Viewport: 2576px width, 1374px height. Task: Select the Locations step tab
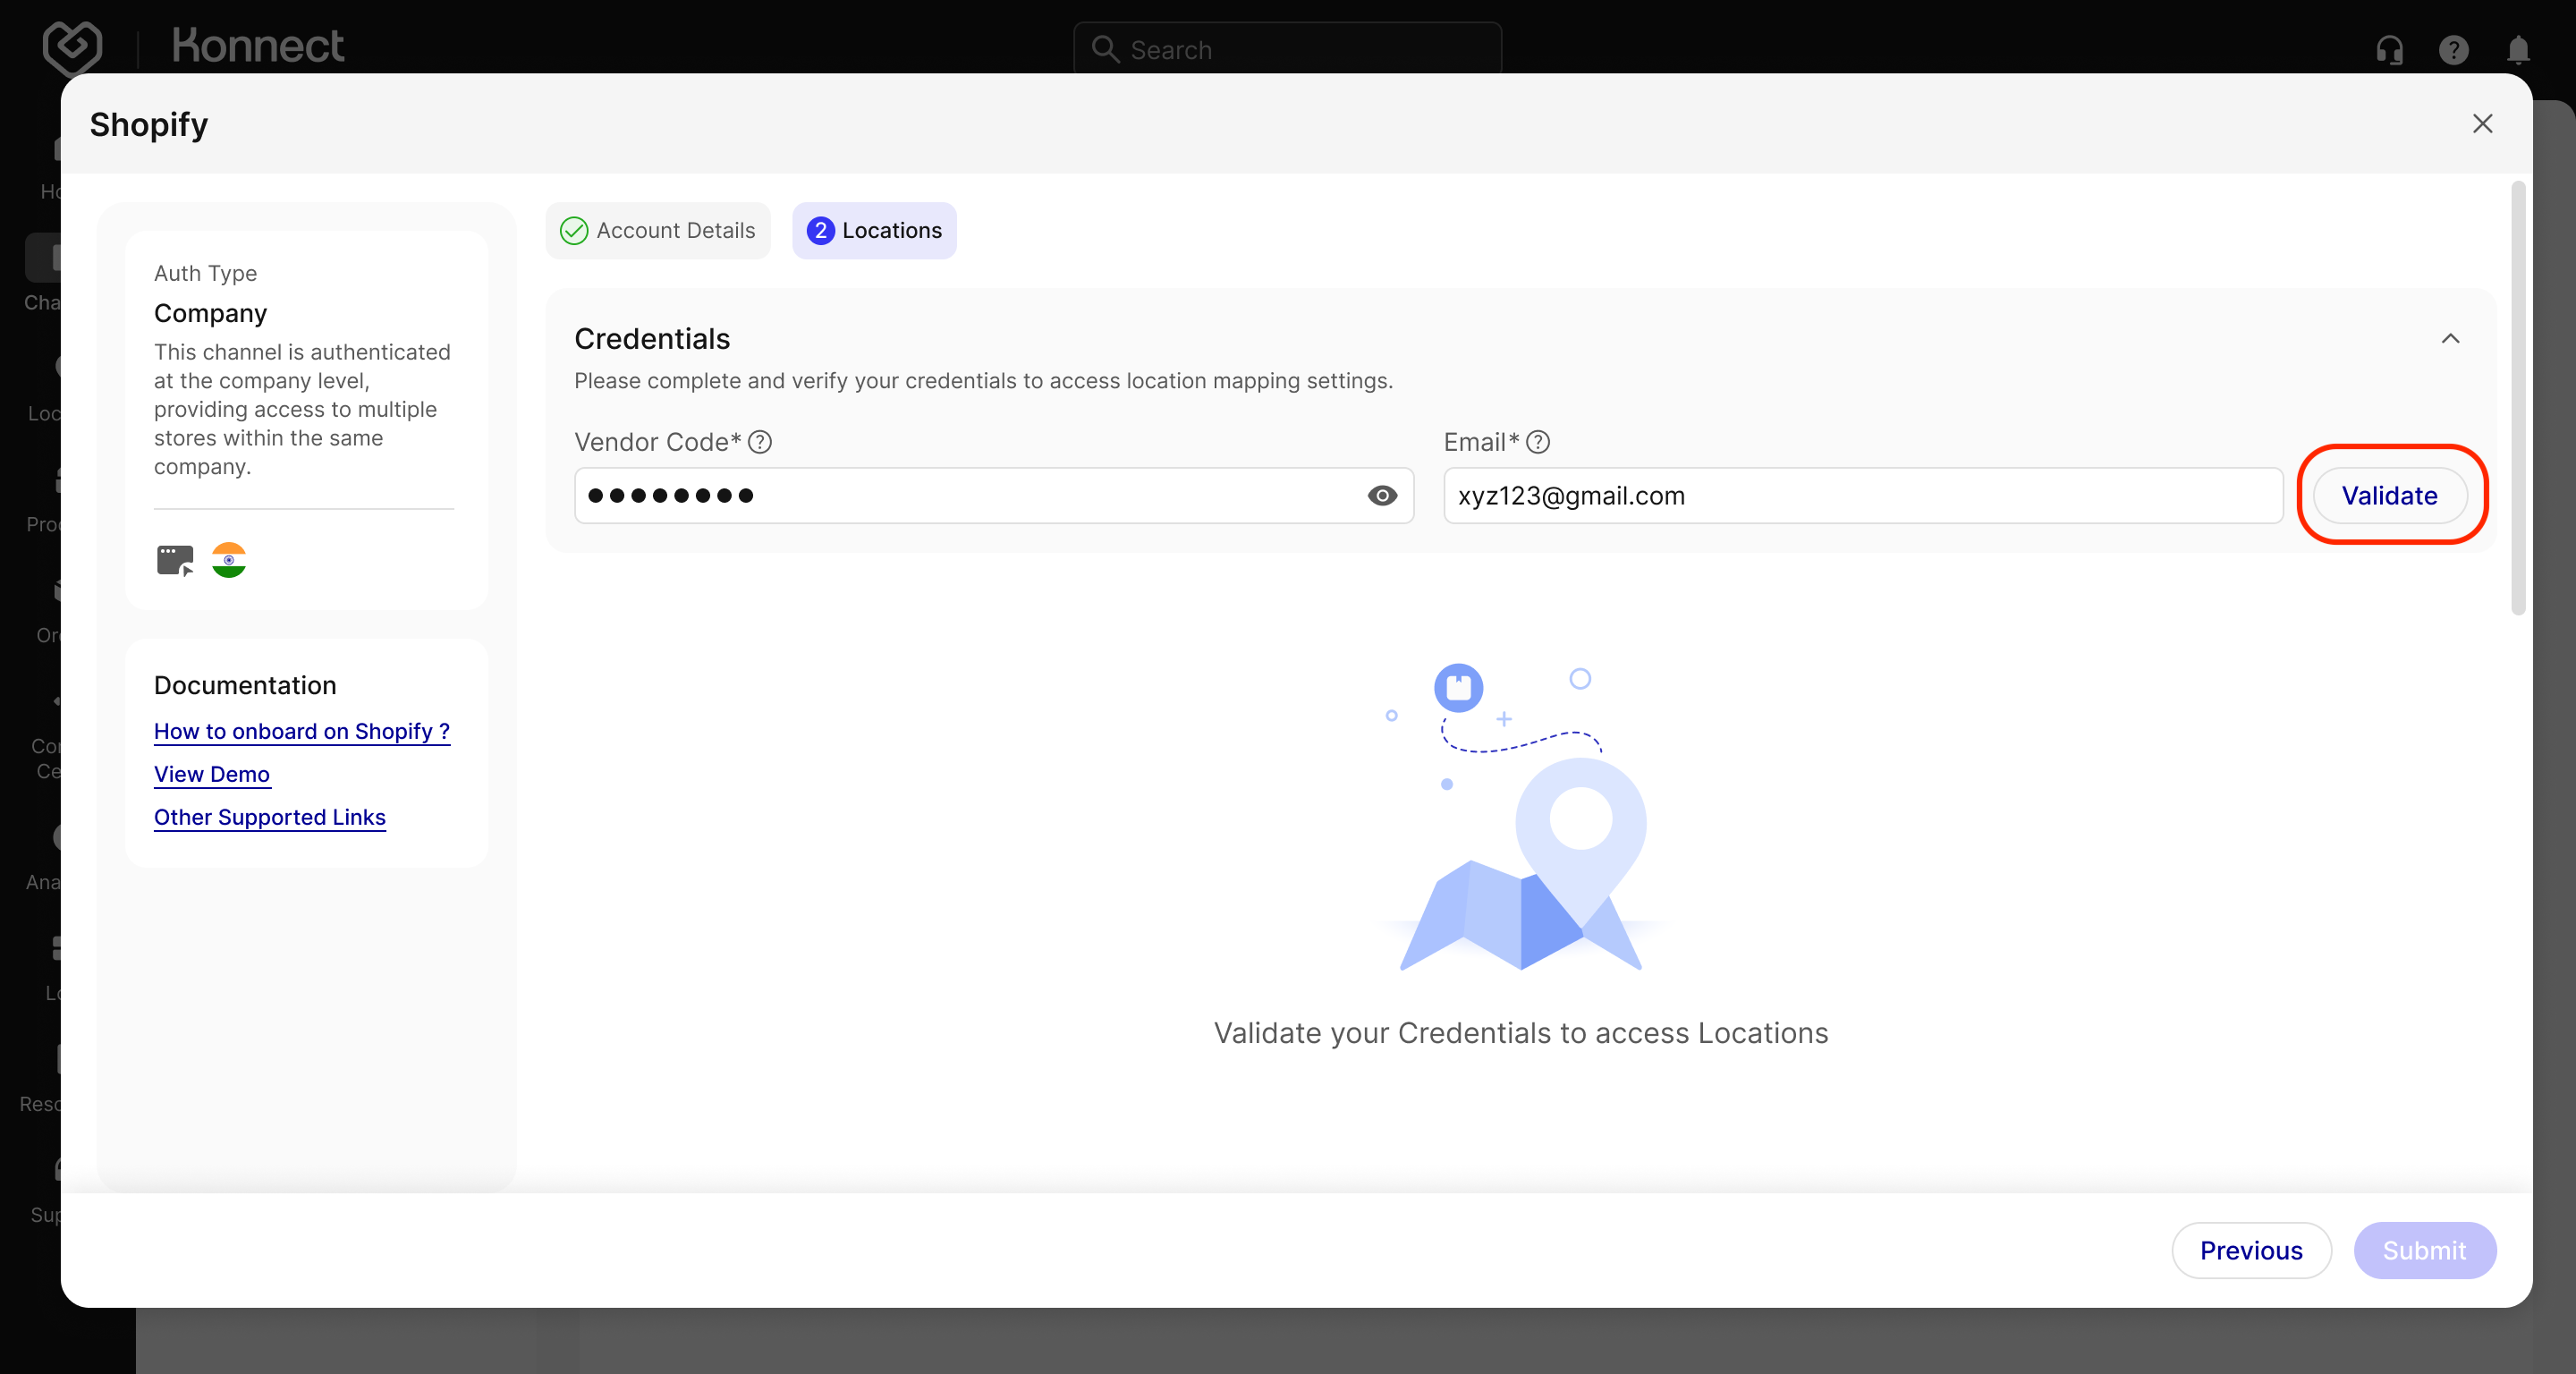tap(874, 231)
